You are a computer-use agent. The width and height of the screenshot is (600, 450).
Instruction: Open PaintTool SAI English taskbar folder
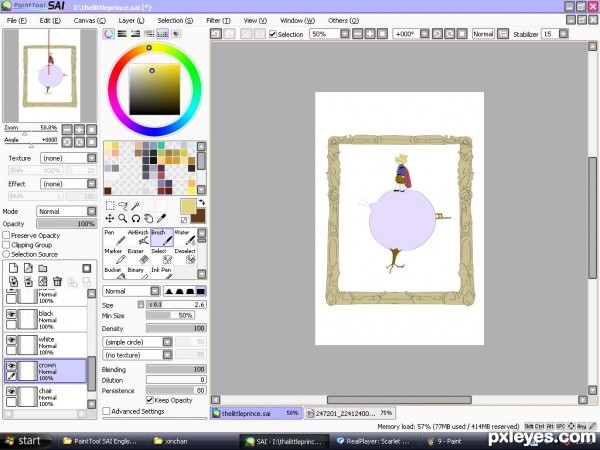(100, 441)
